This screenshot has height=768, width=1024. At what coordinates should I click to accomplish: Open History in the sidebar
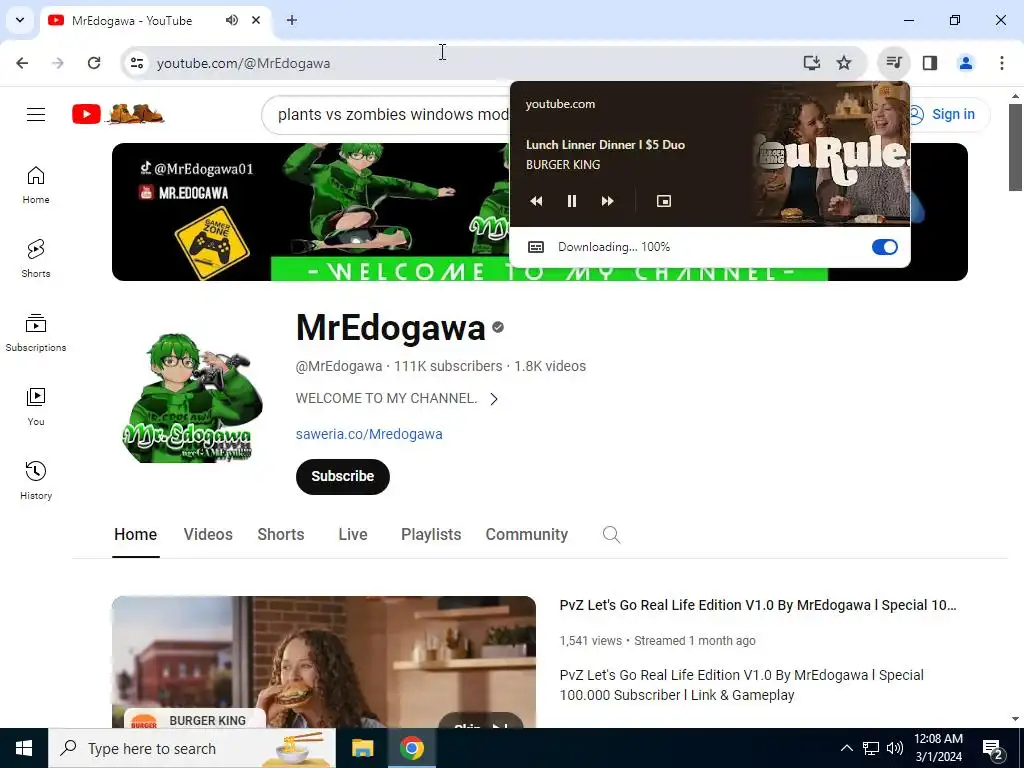(x=36, y=481)
